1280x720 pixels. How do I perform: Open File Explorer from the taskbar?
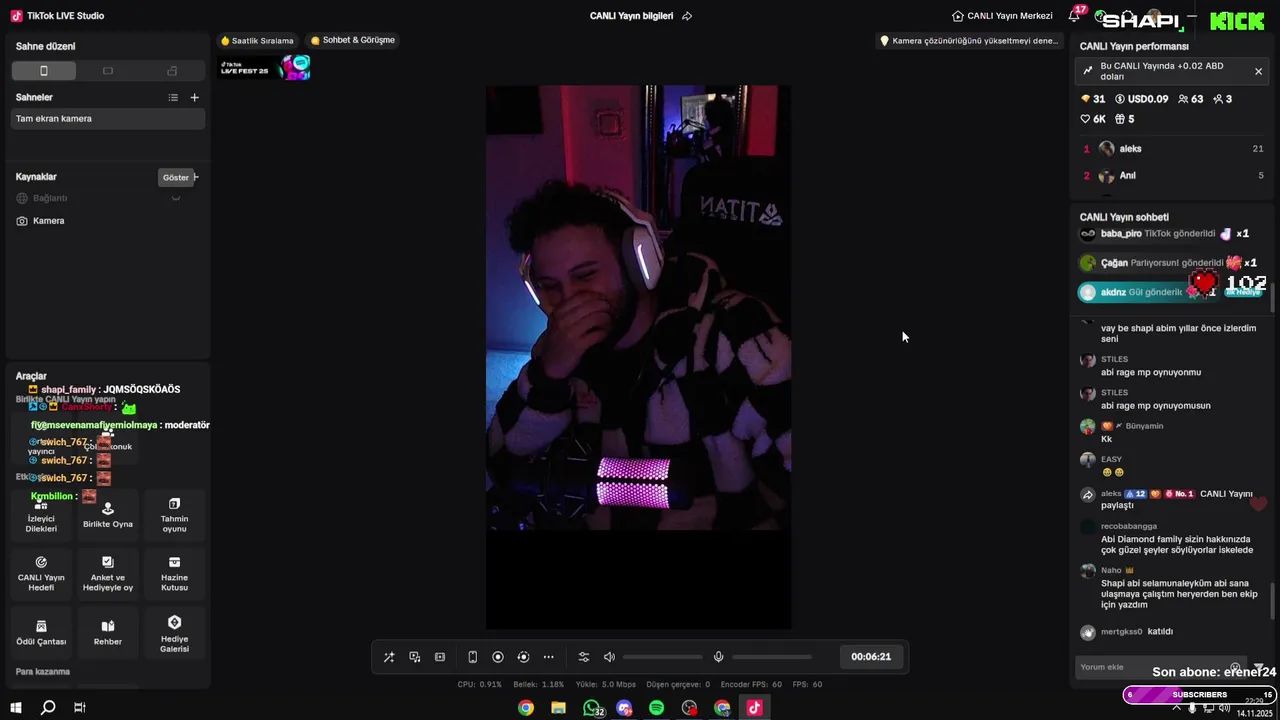coord(559,708)
